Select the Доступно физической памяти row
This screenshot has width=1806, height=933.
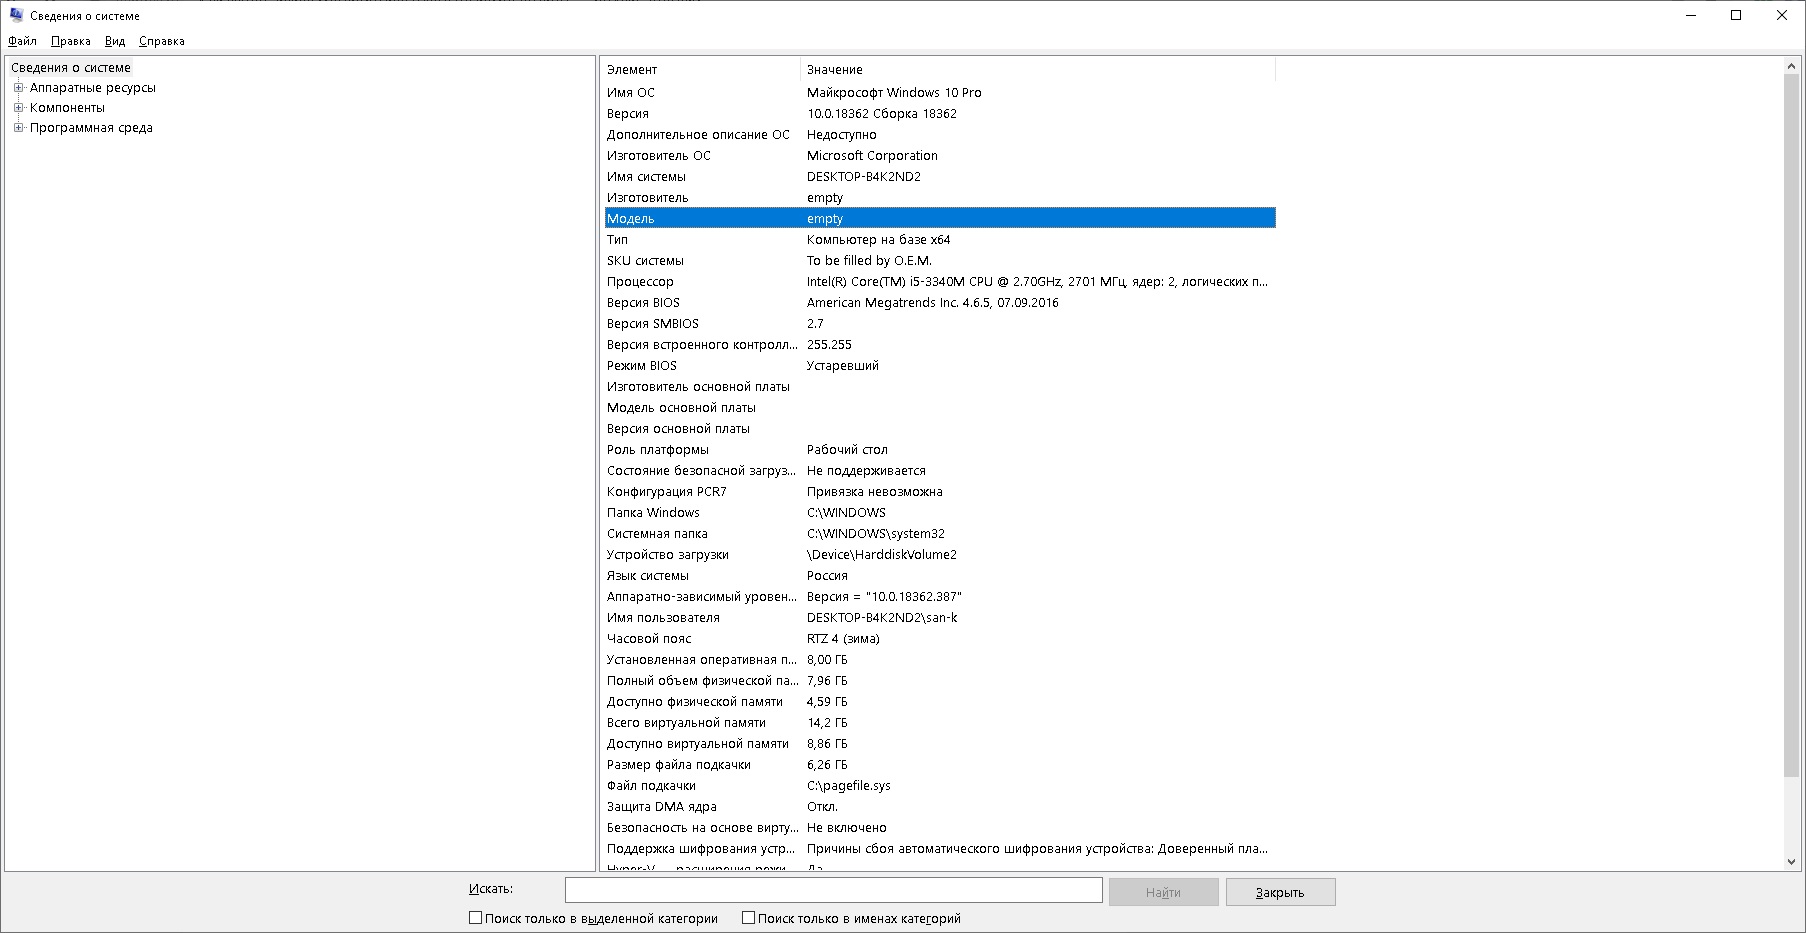[x=940, y=701]
